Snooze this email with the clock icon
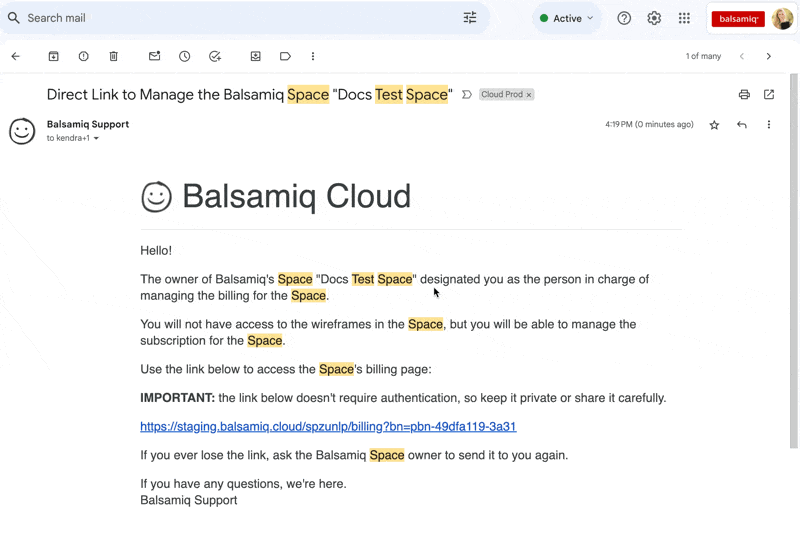This screenshot has height=538, width=800. point(185,57)
